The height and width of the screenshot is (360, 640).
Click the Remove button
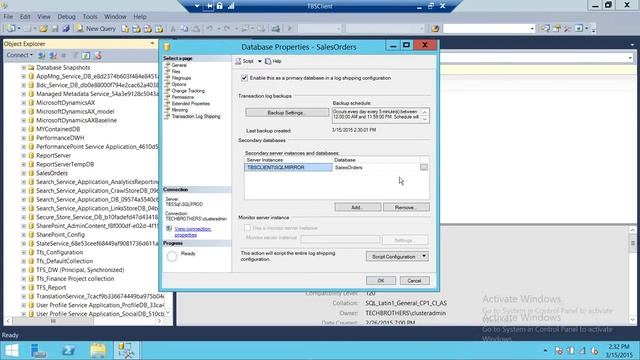[x=406, y=207]
